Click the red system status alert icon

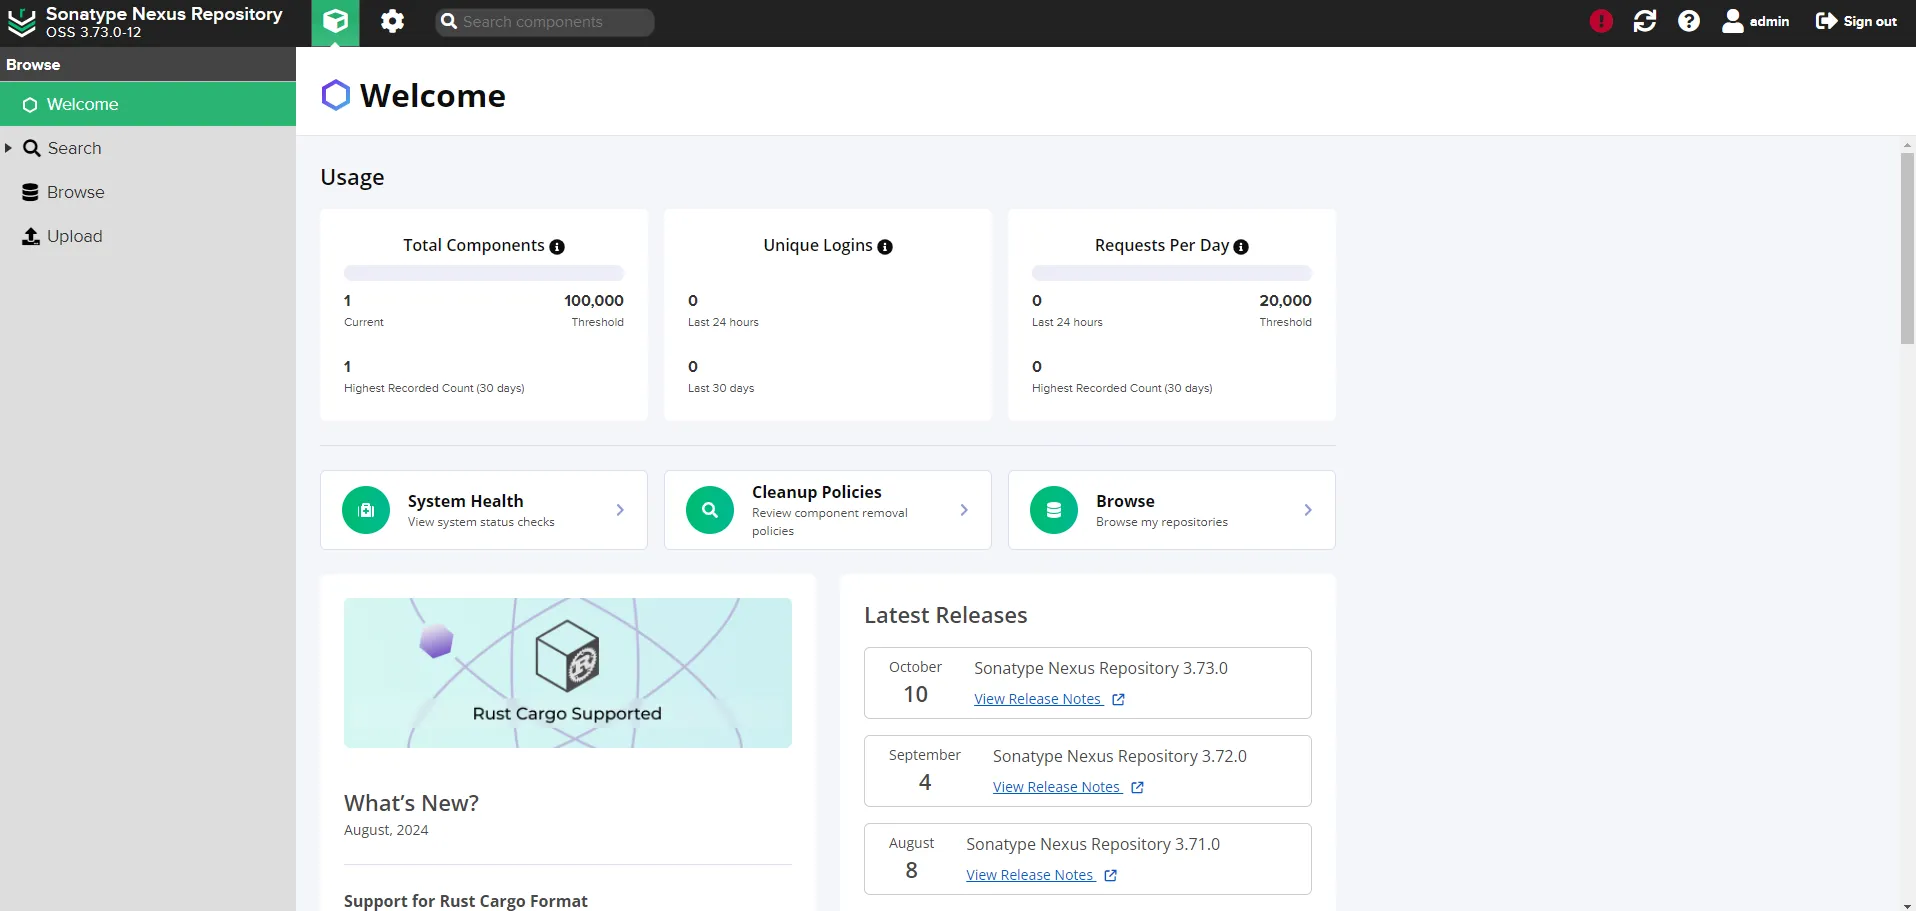click(1601, 21)
